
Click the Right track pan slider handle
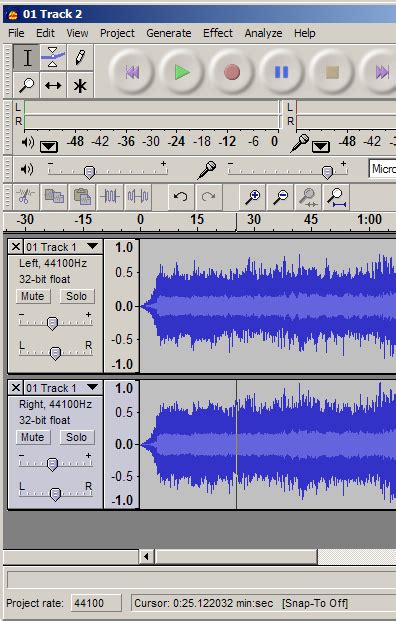(x=55, y=494)
